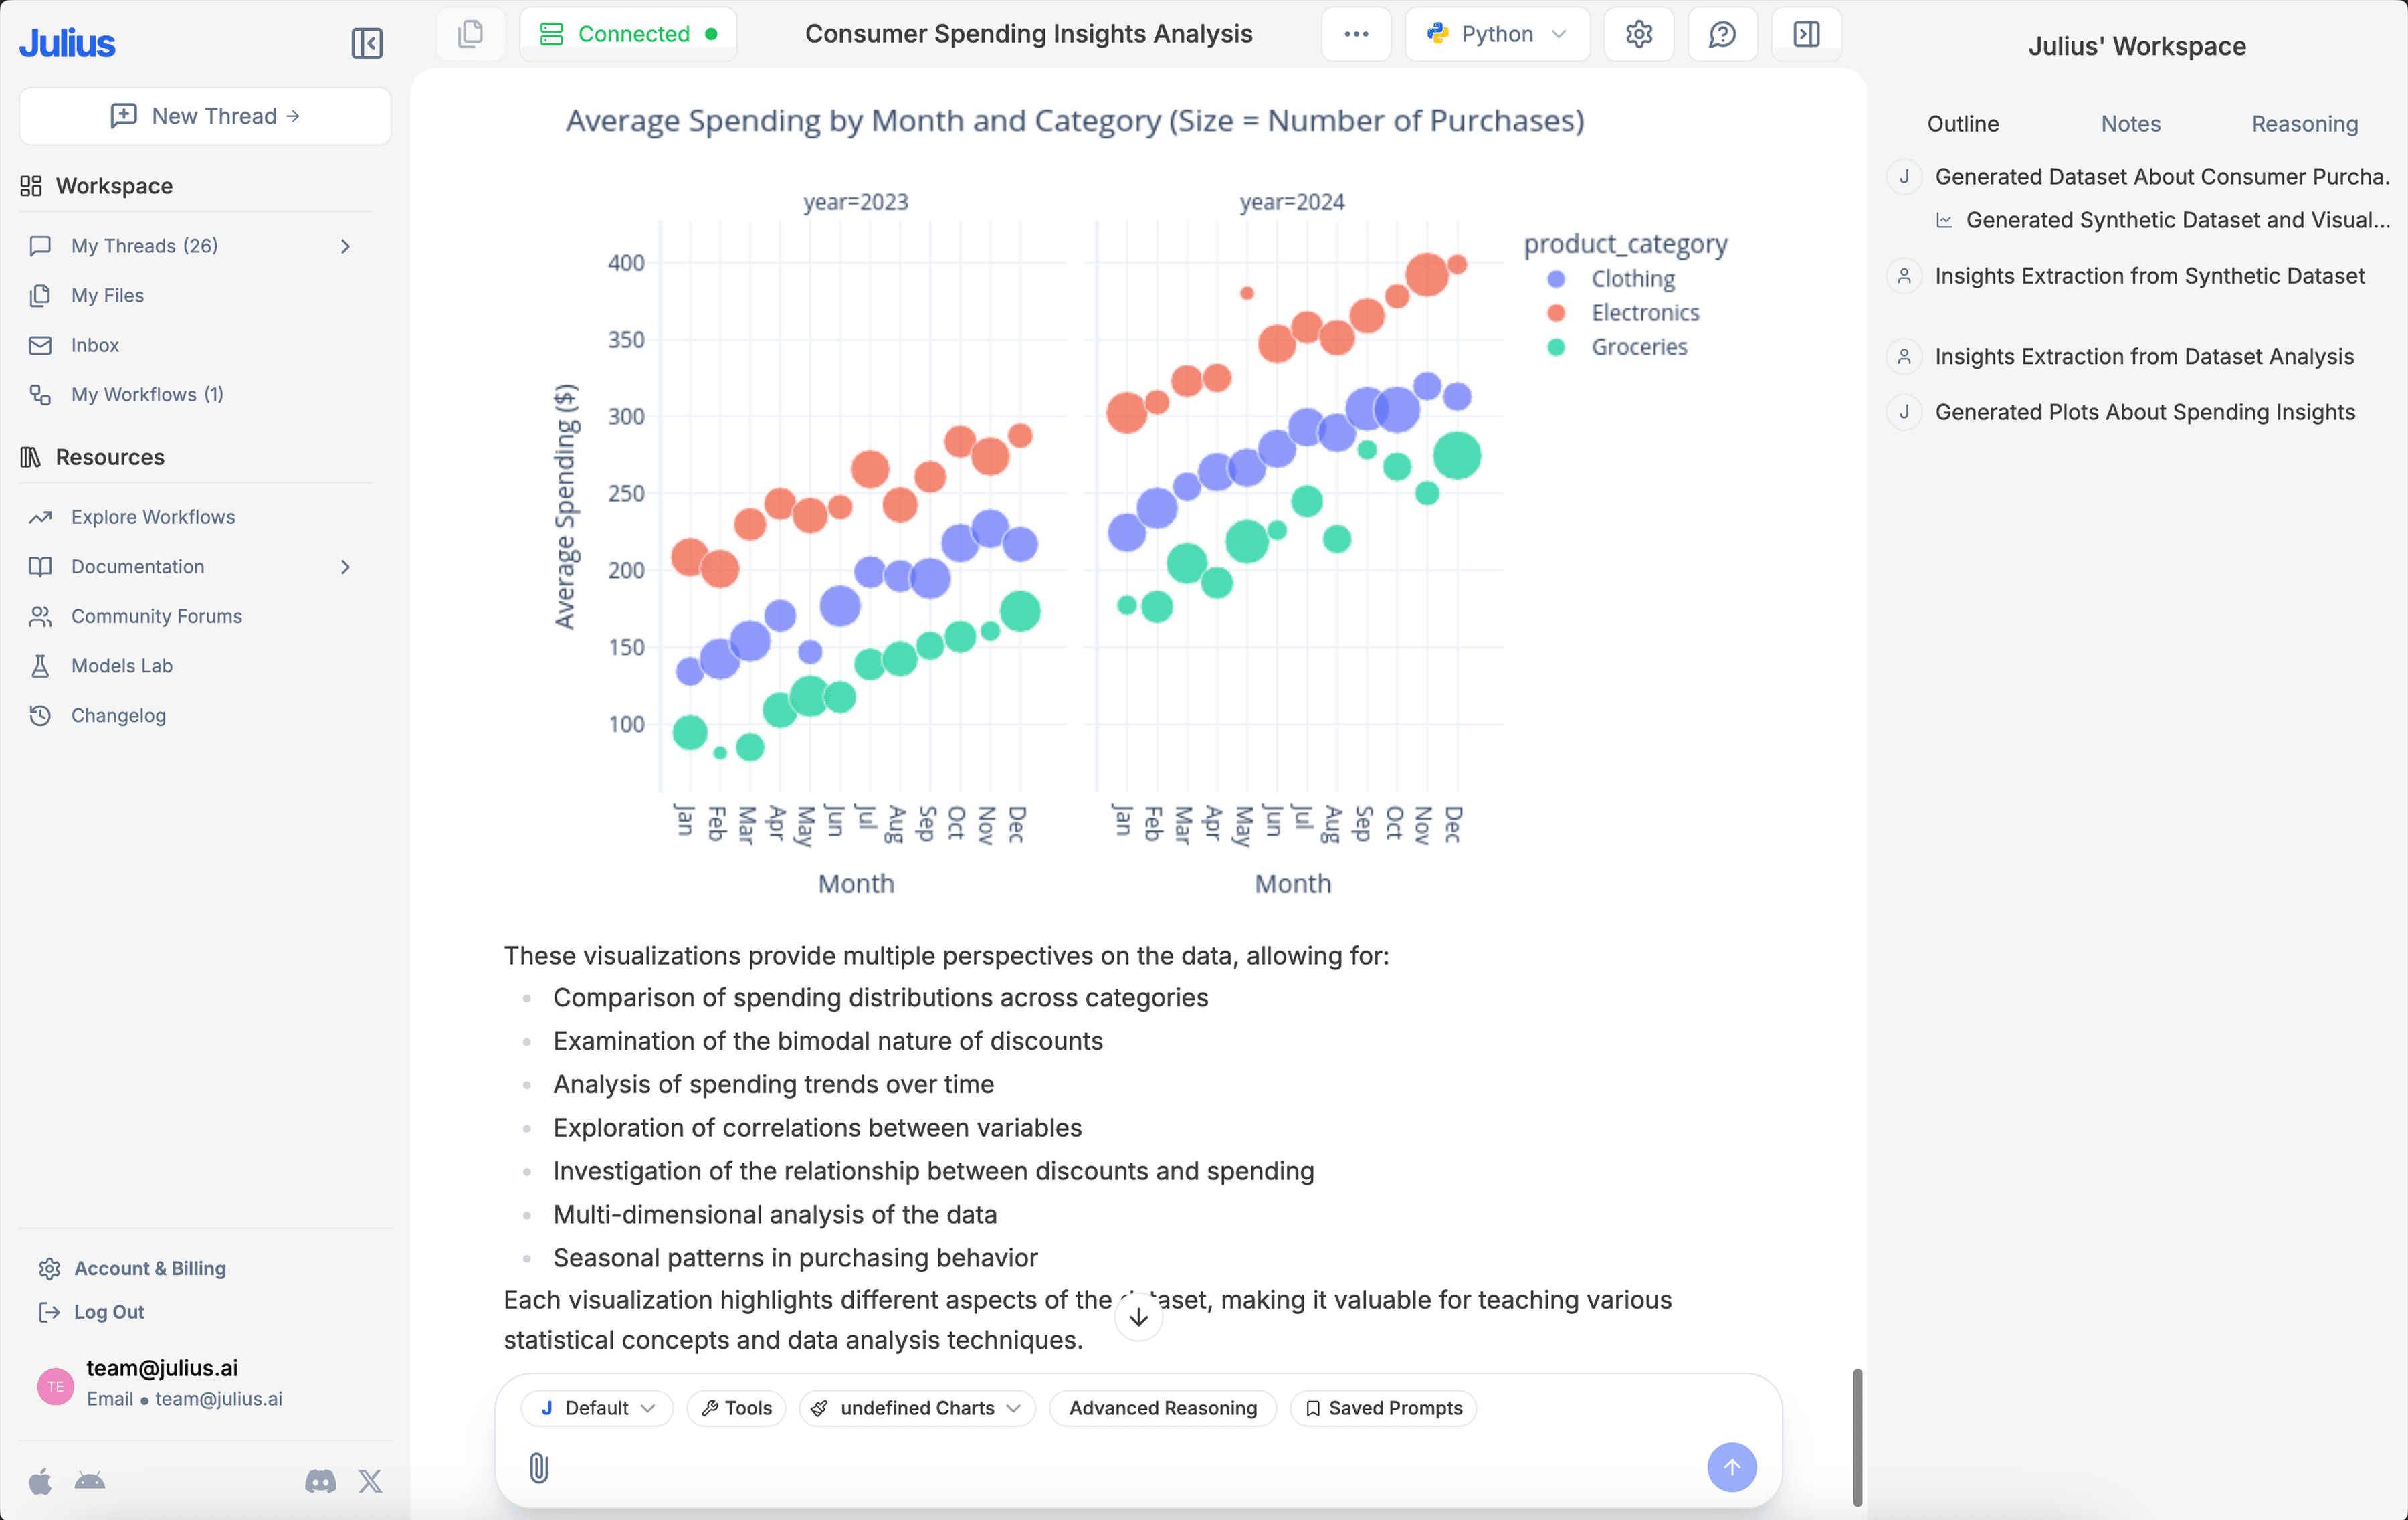The width and height of the screenshot is (2408, 1520).
Task: Click the New Thread button
Action: (x=205, y=116)
